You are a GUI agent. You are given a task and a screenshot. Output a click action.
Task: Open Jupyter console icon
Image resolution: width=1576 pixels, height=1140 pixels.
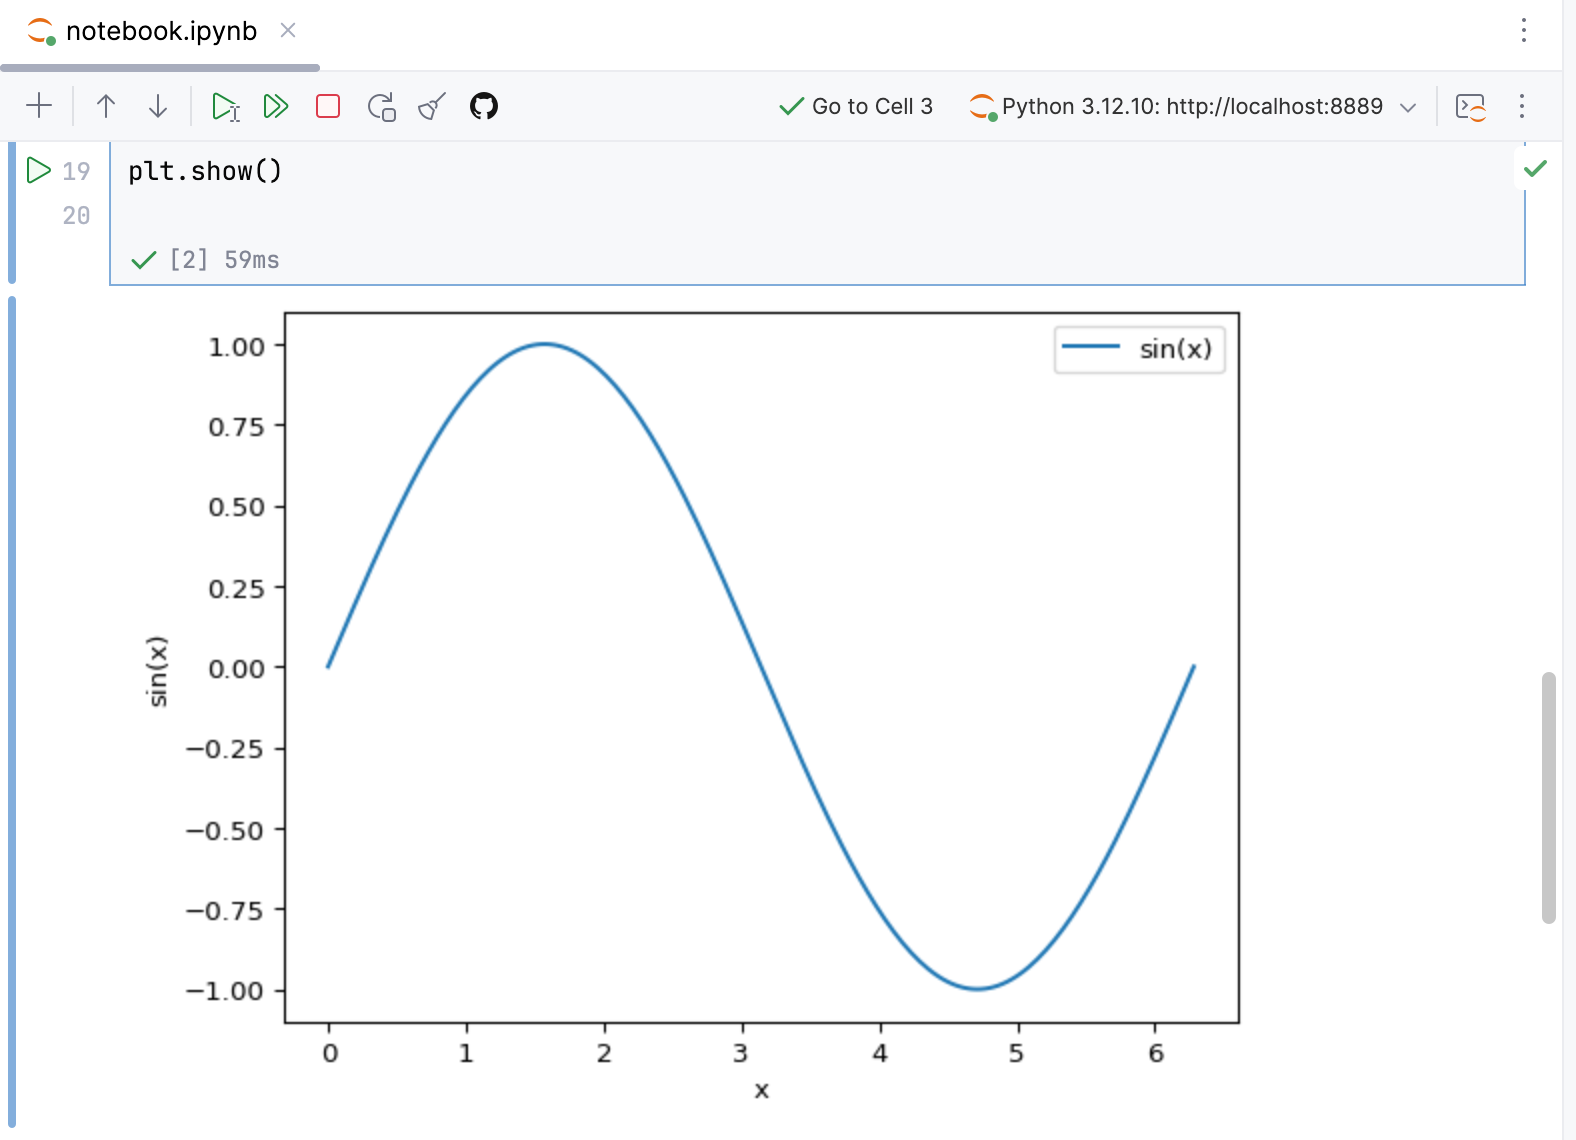(1470, 106)
